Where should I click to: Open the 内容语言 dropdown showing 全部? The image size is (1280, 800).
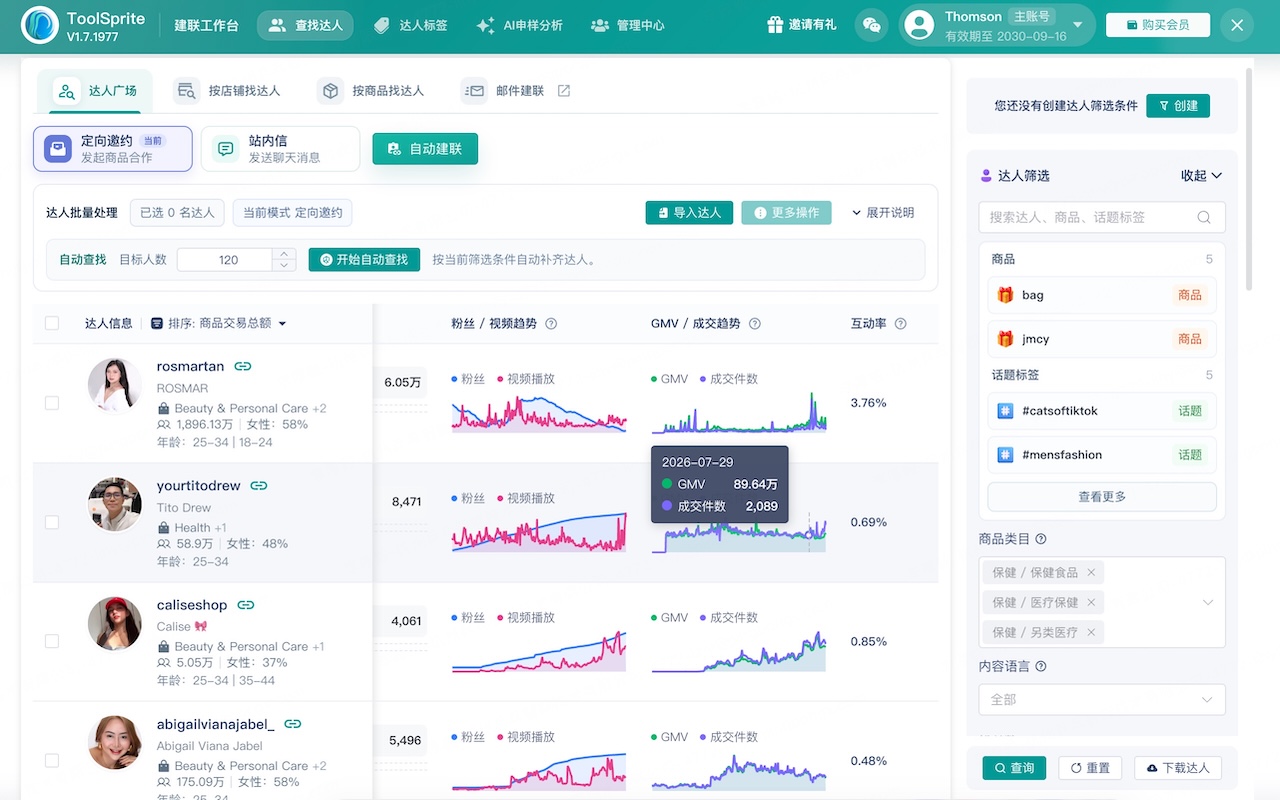click(1102, 700)
